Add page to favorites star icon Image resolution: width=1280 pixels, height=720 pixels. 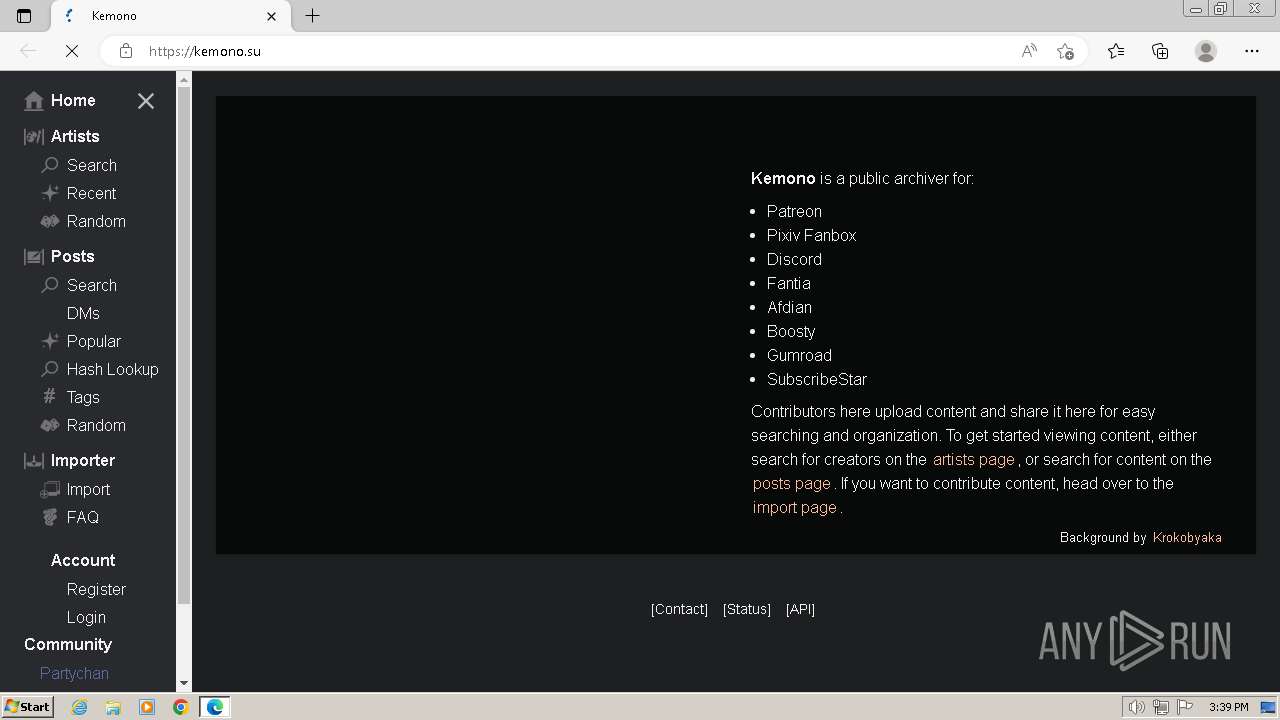(x=1065, y=51)
